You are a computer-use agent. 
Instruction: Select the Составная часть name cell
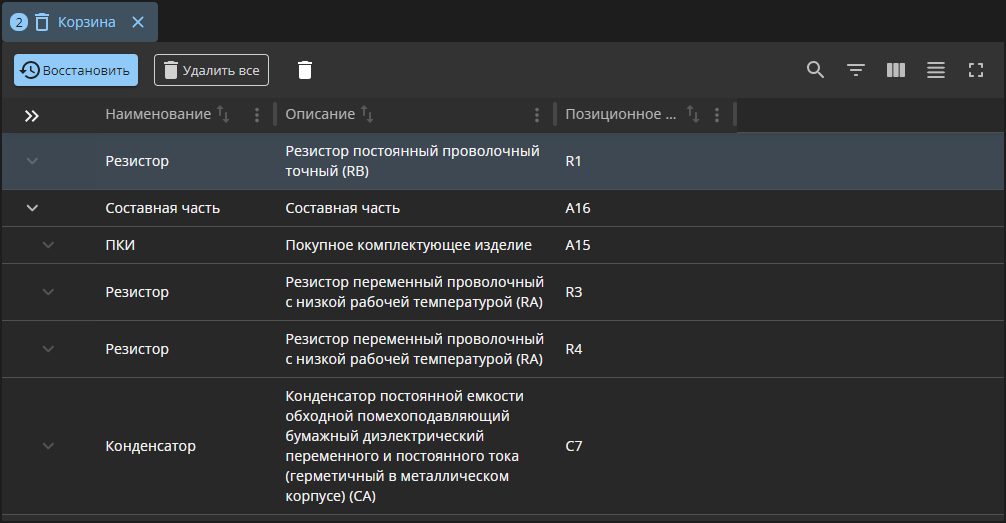tap(162, 208)
